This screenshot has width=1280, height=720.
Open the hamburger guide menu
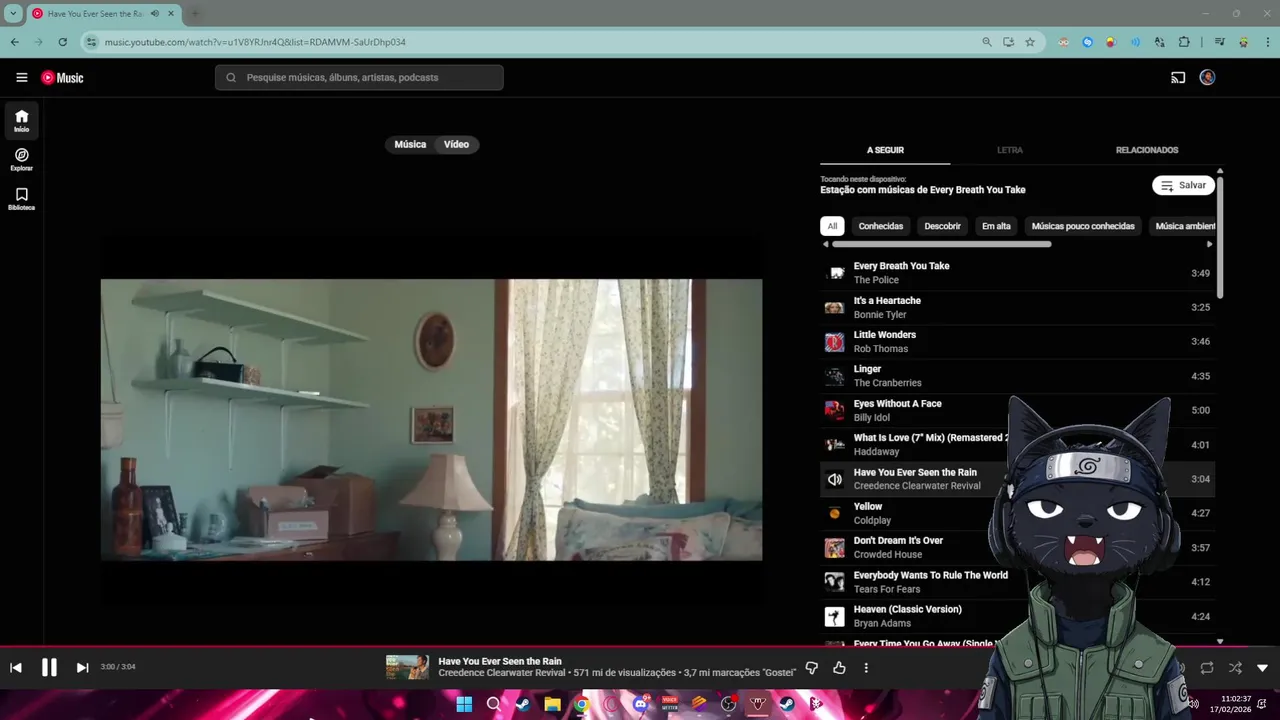click(x=22, y=77)
